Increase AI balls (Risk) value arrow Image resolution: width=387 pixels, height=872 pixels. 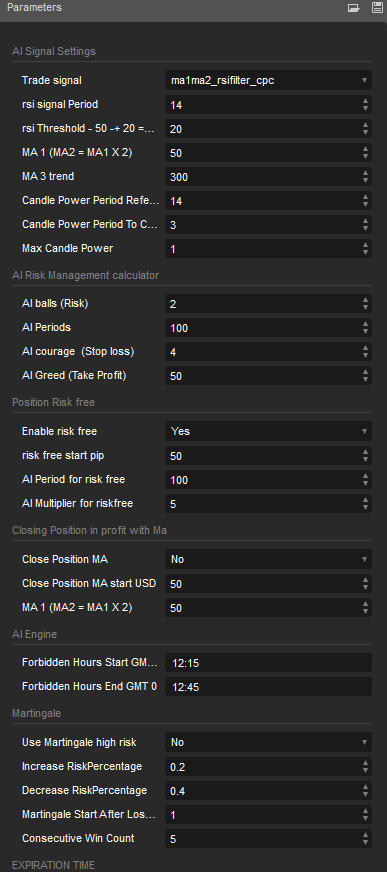tap(365, 300)
